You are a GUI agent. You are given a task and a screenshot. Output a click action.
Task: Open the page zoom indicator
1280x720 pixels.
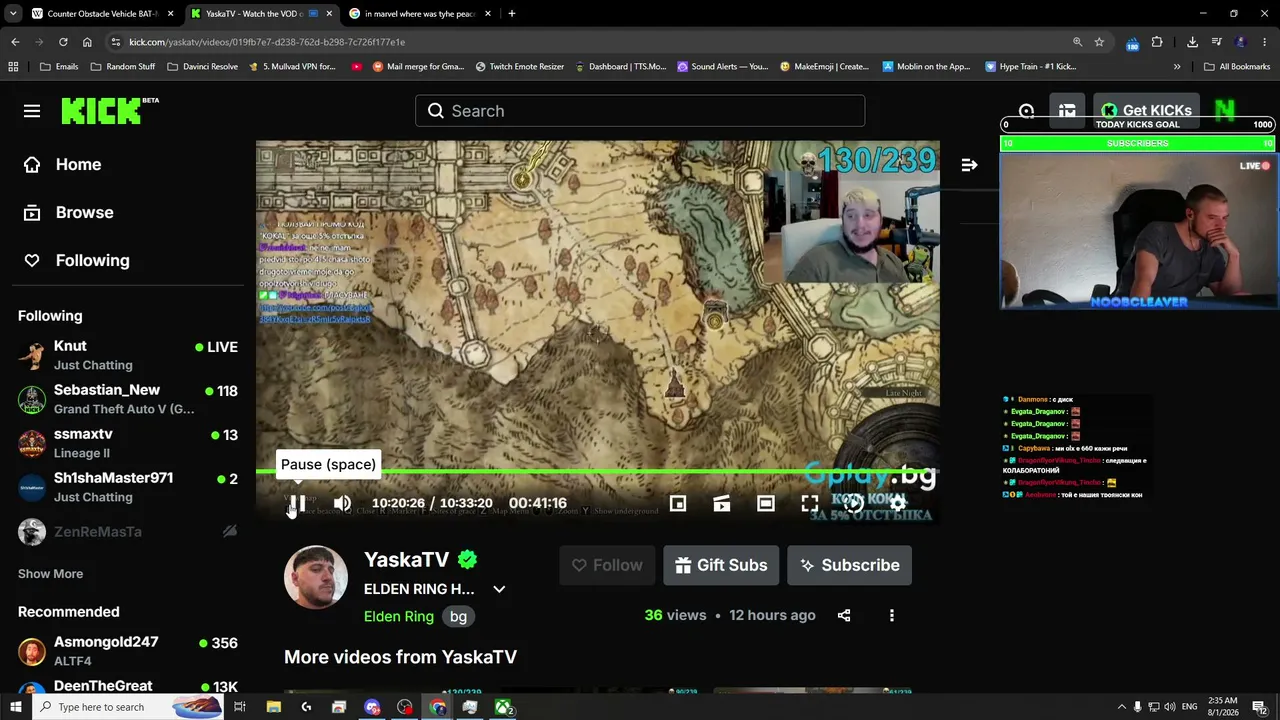(1077, 42)
